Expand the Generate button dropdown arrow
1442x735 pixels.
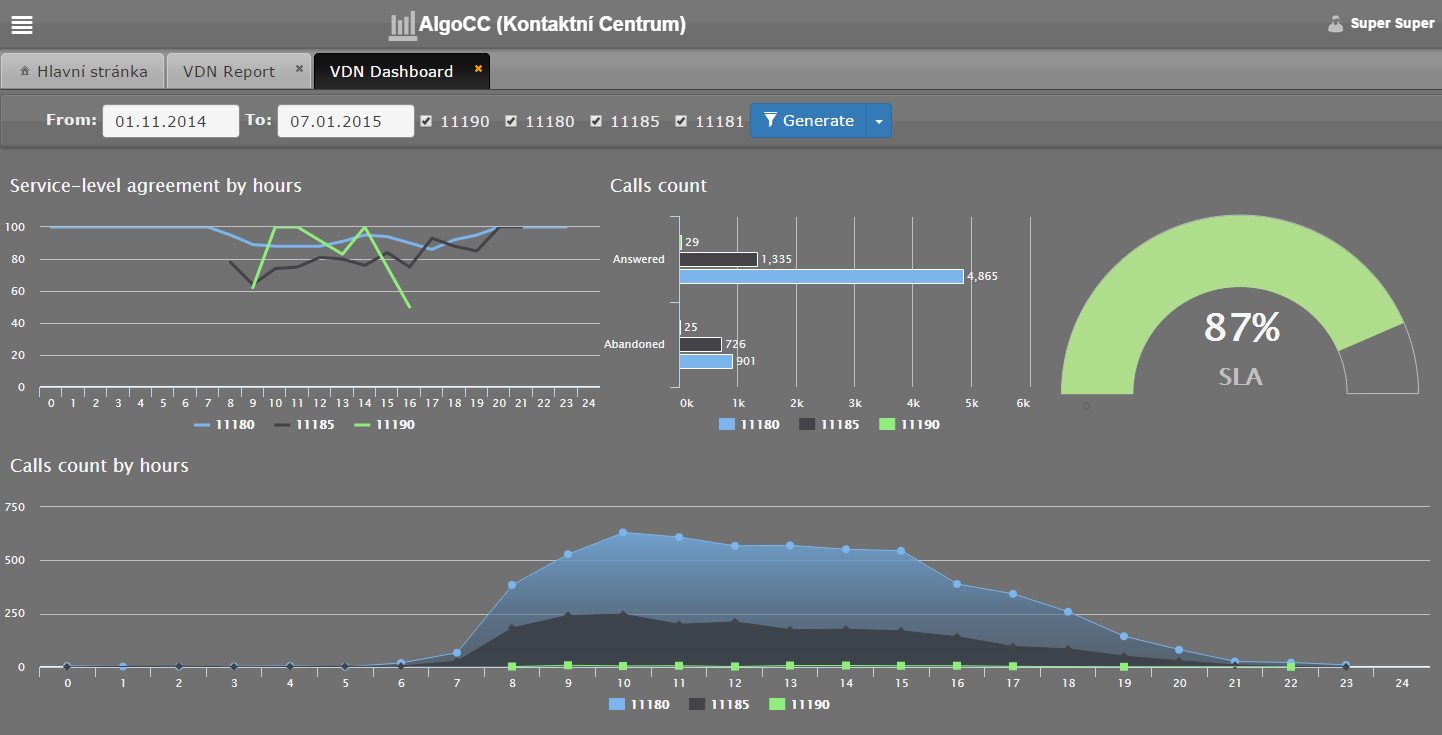878,121
